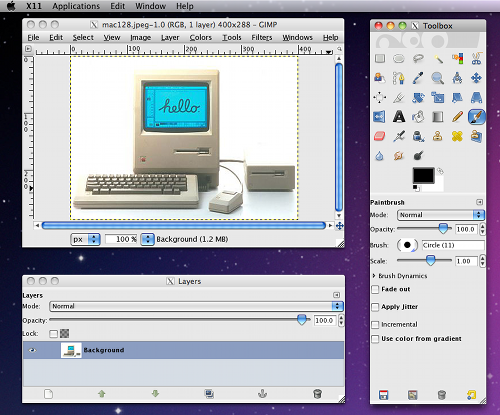Choose the Perspective tool
Viewport: 500px width, 415px height.
click(x=477, y=98)
